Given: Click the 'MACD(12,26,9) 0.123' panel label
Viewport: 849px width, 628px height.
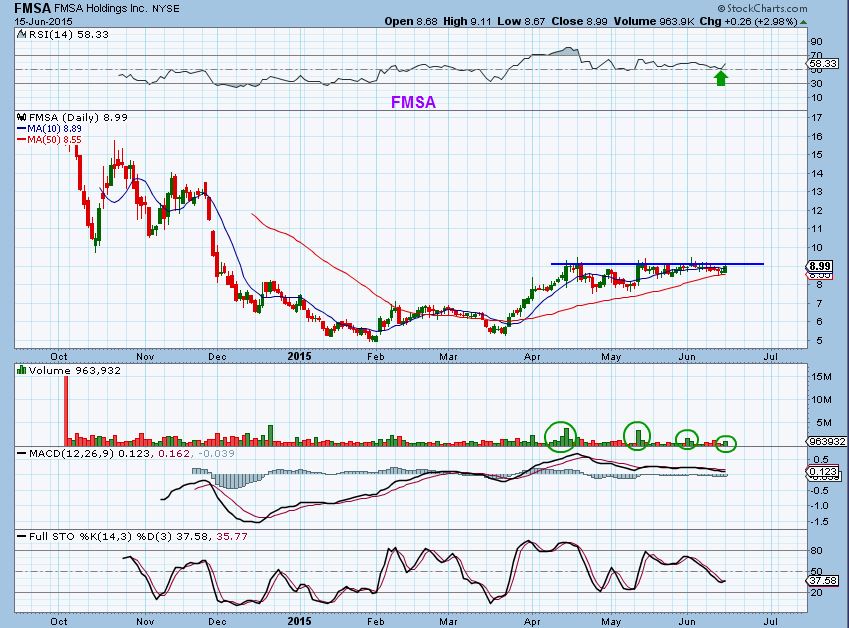Looking at the screenshot, I should [x=89, y=453].
